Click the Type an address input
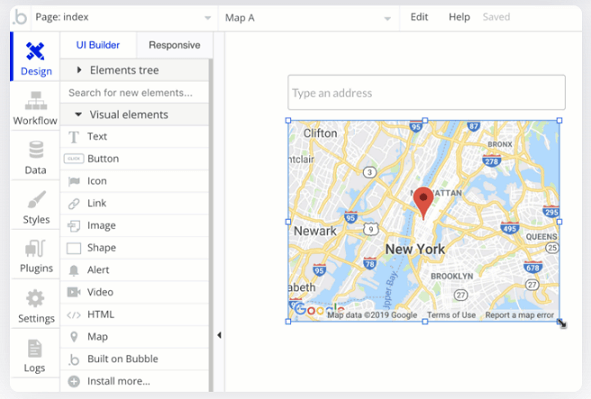Image resolution: width=591 pixels, height=399 pixels. [426, 92]
